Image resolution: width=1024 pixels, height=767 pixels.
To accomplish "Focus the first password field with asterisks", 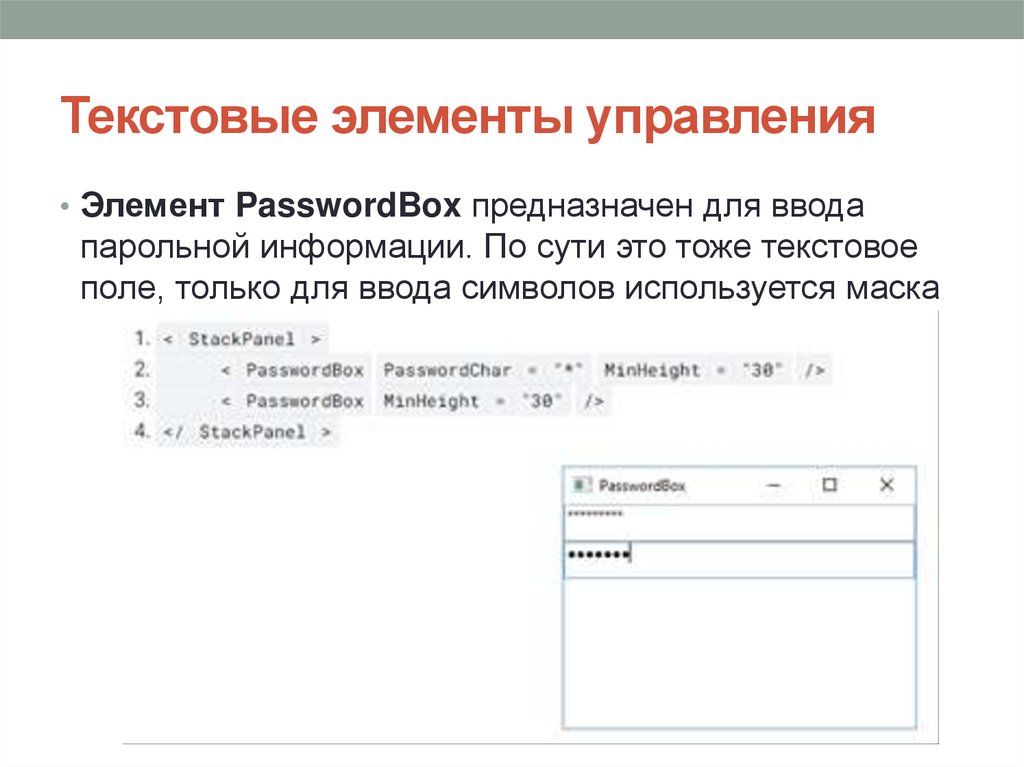I will coord(739,522).
